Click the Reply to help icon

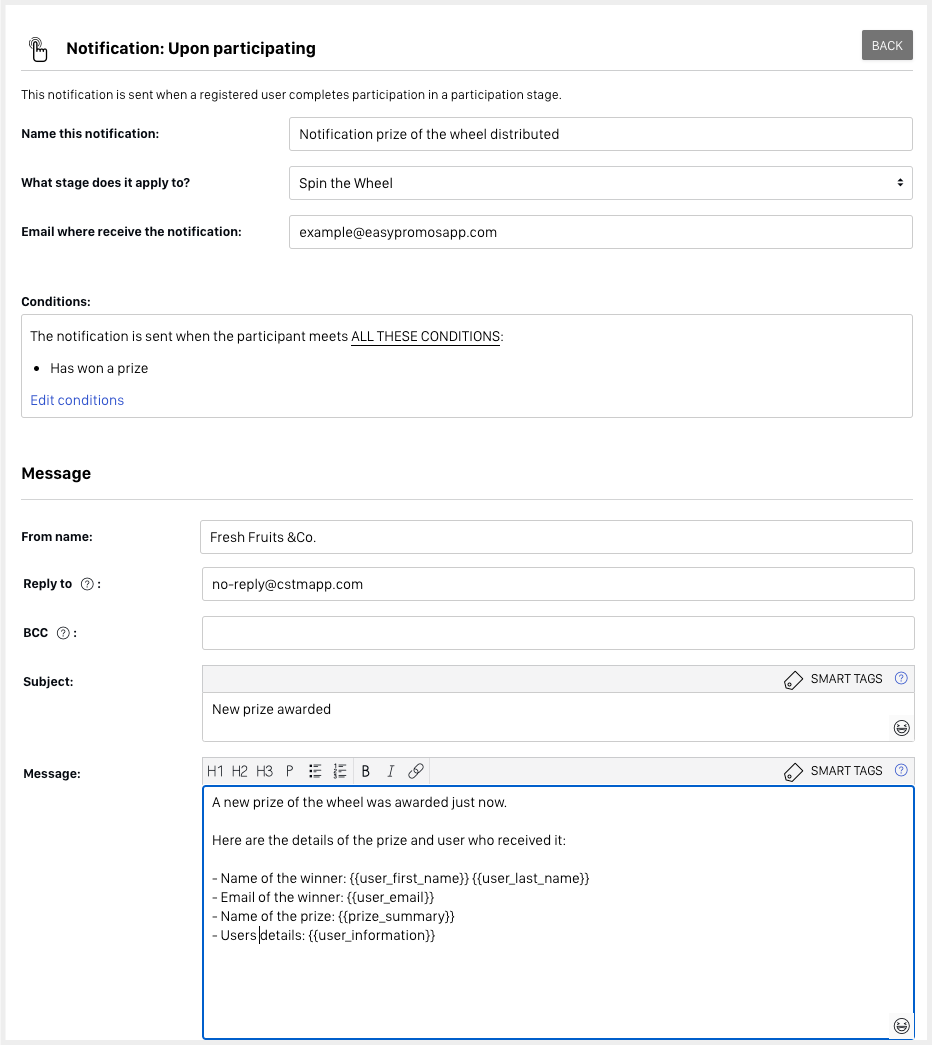87,585
